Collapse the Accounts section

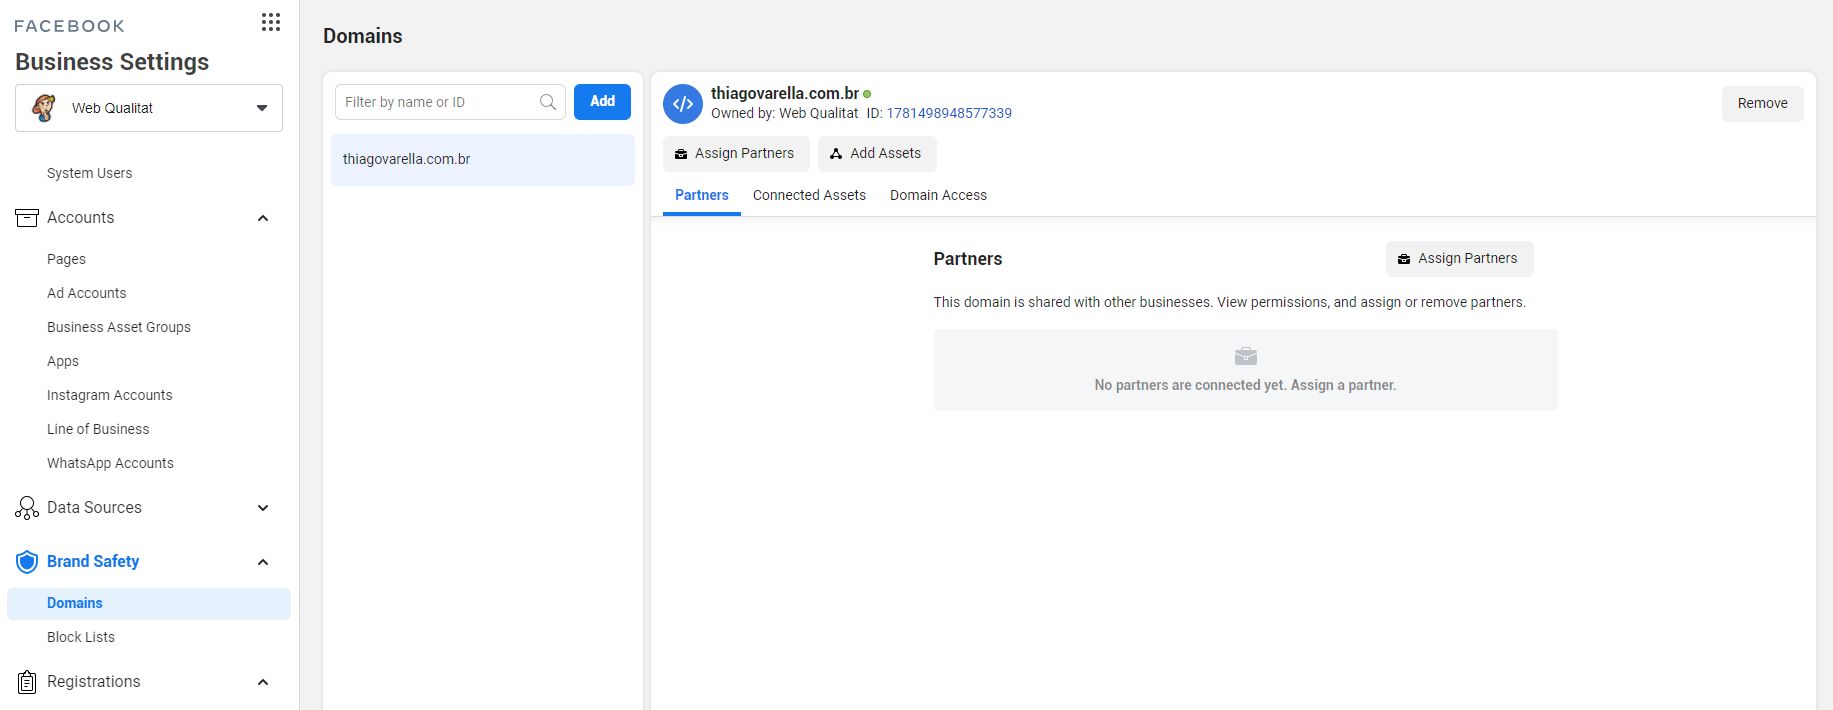point(263,218)
